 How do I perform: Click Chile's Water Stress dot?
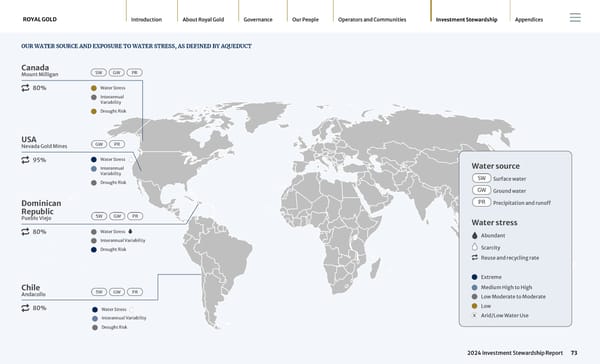pos(95,310)
